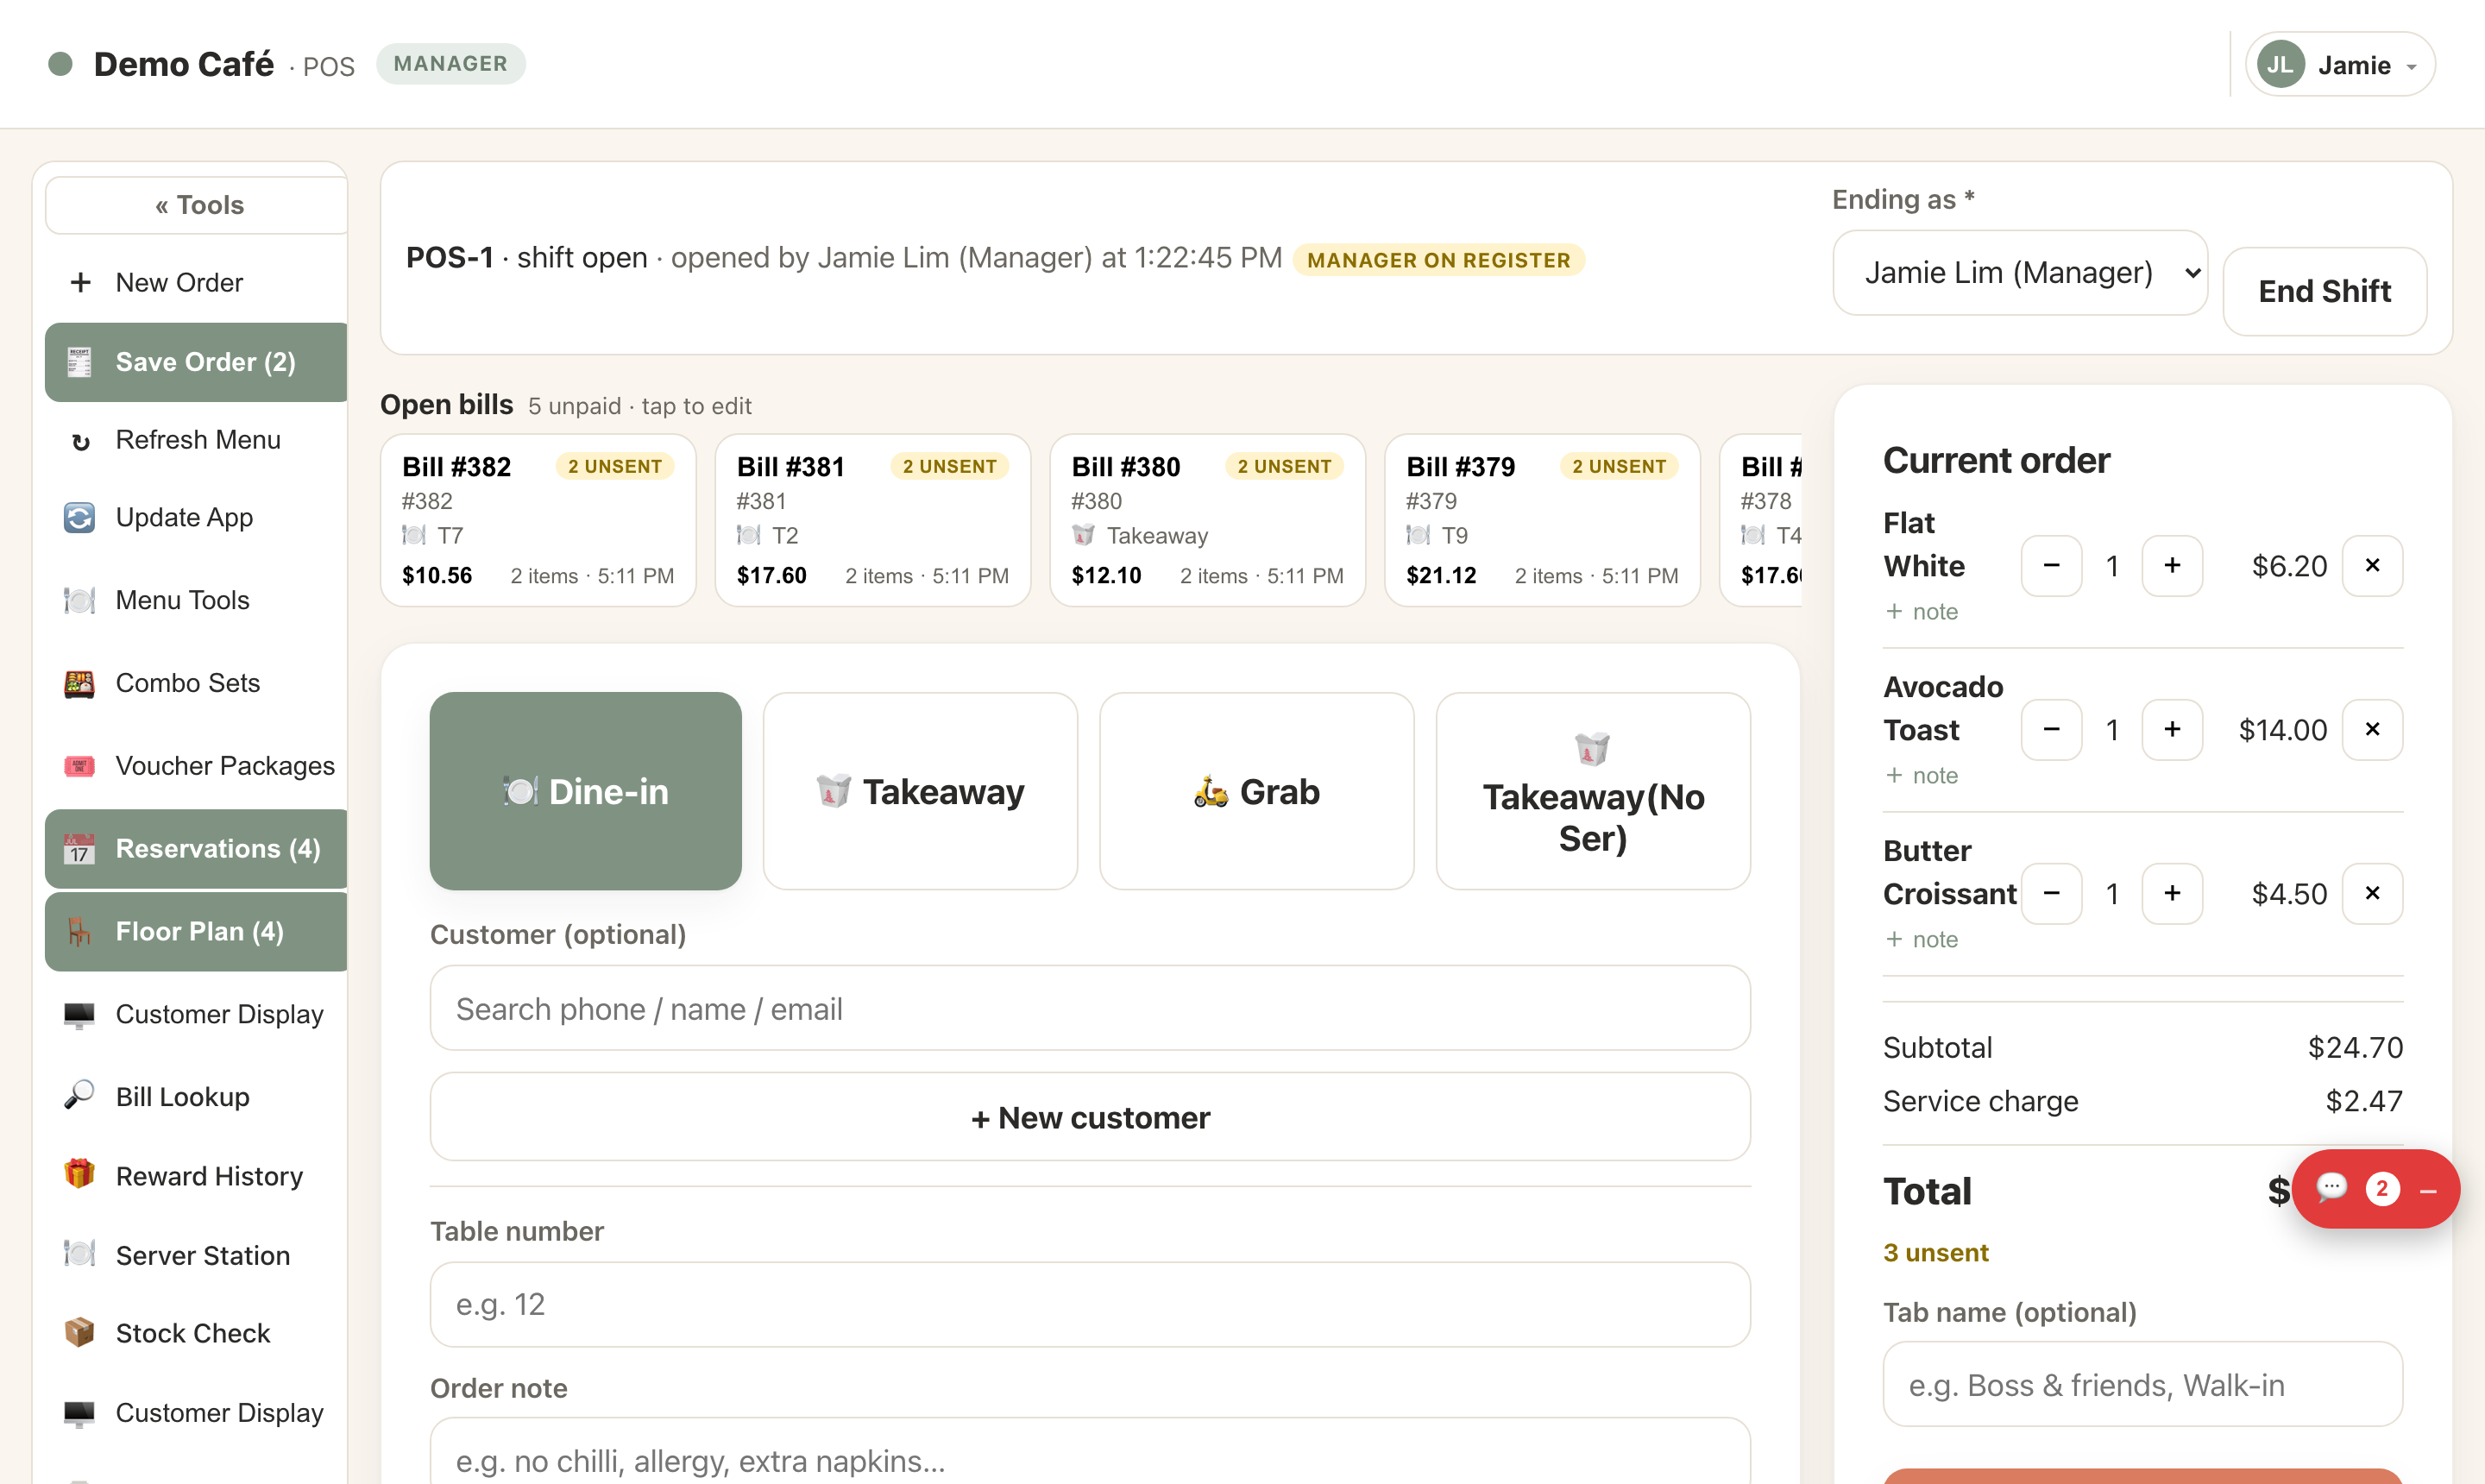This screenshot has width=2485, height=1484.
Task: Click the Refresh Menu arrow icon
Action: (x=81, y=441)
